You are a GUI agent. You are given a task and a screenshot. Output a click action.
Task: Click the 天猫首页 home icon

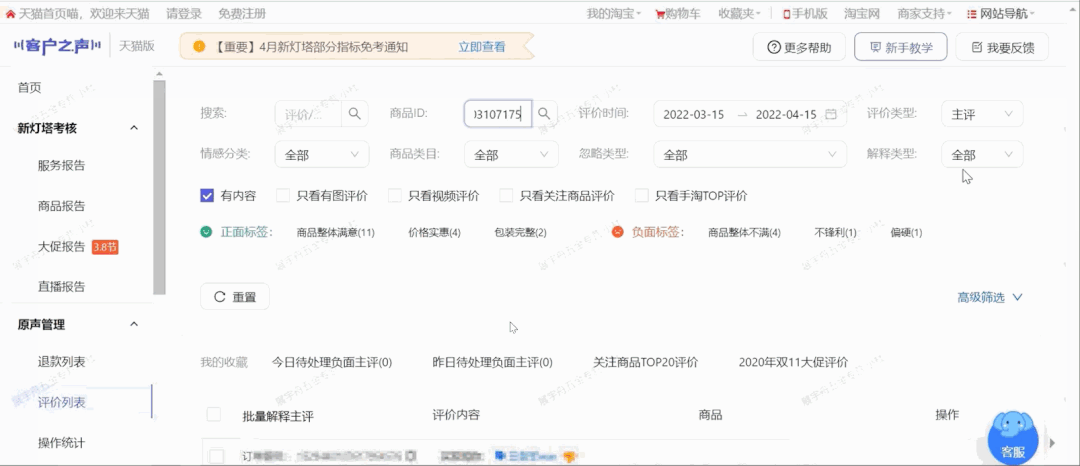tap(11, 14)
